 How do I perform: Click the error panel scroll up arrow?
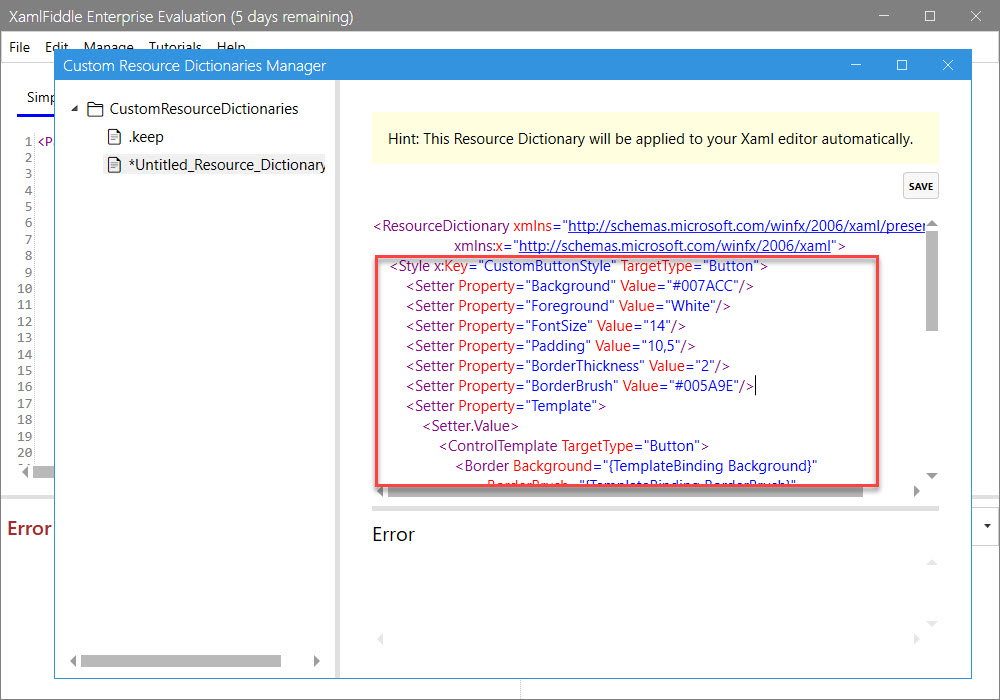click(x=932, y=562)
